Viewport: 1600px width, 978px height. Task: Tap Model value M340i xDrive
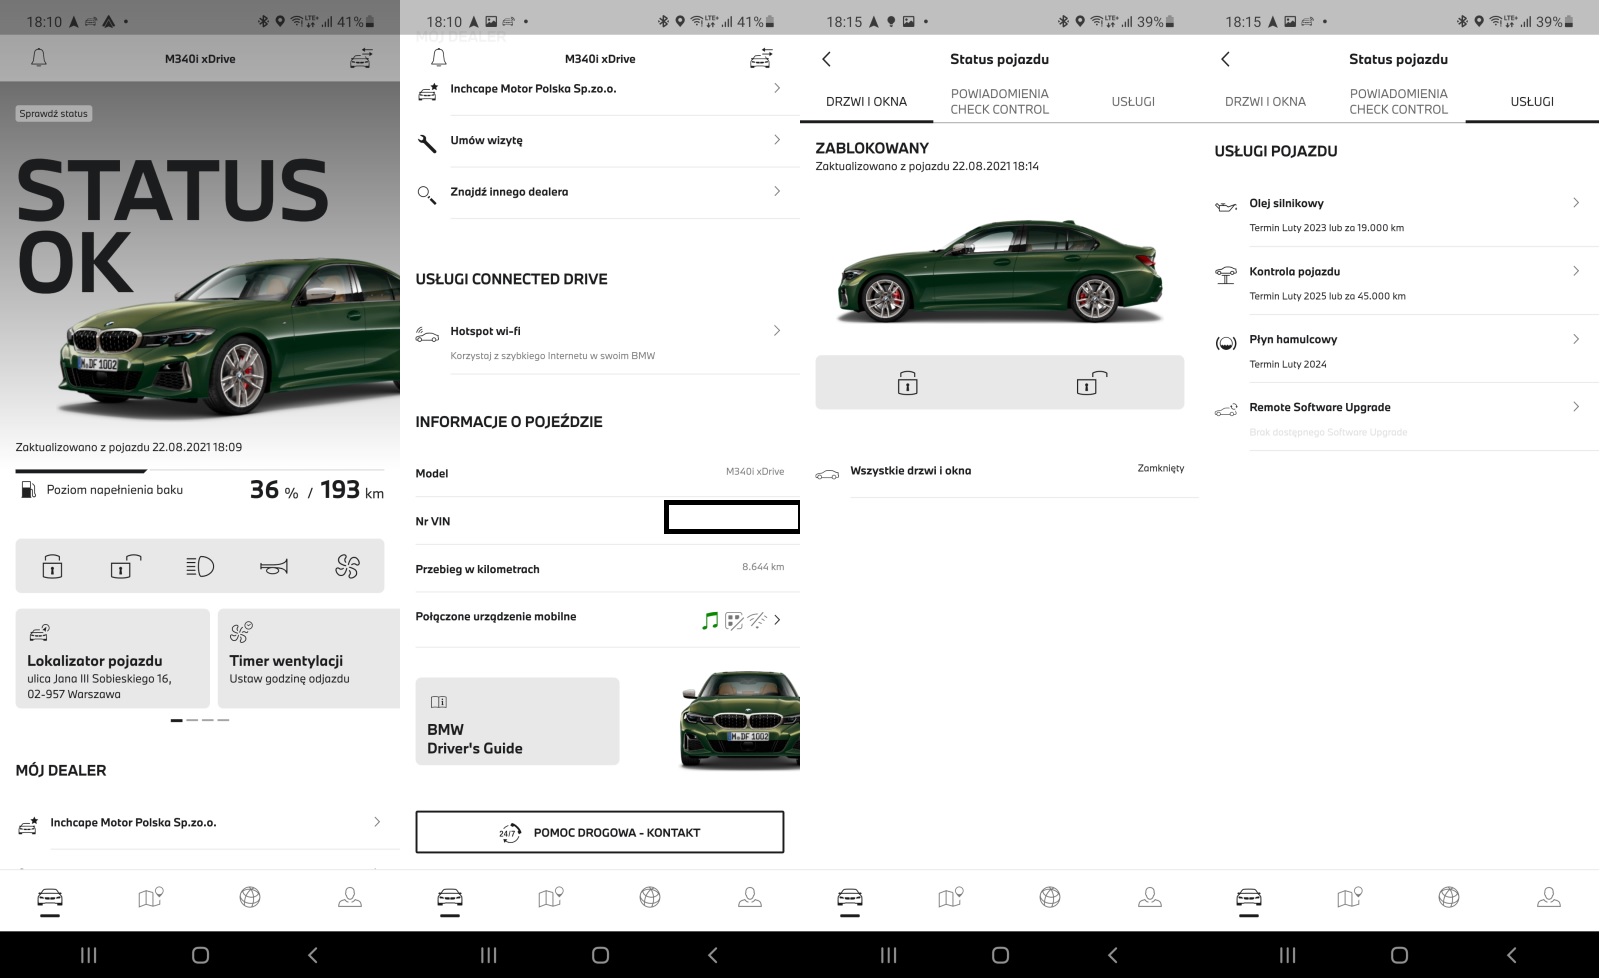[x=755, y=471]
